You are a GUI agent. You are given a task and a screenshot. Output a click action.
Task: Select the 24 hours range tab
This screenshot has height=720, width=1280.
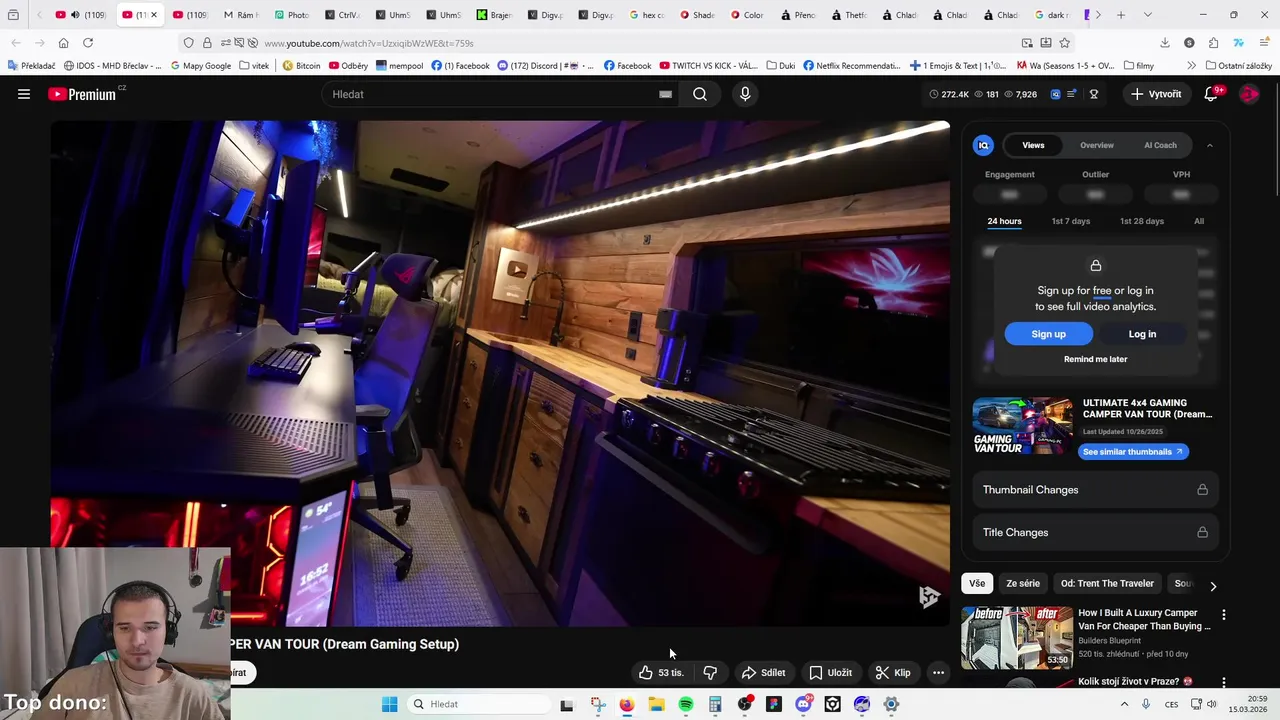pos(1004,221)
